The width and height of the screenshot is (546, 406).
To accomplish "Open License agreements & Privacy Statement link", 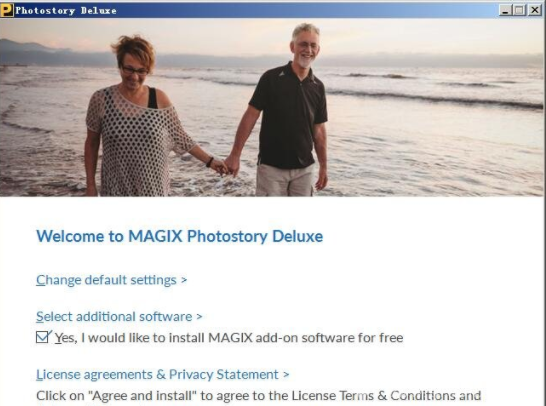I will pyautogui.click(x=157, y=374).
